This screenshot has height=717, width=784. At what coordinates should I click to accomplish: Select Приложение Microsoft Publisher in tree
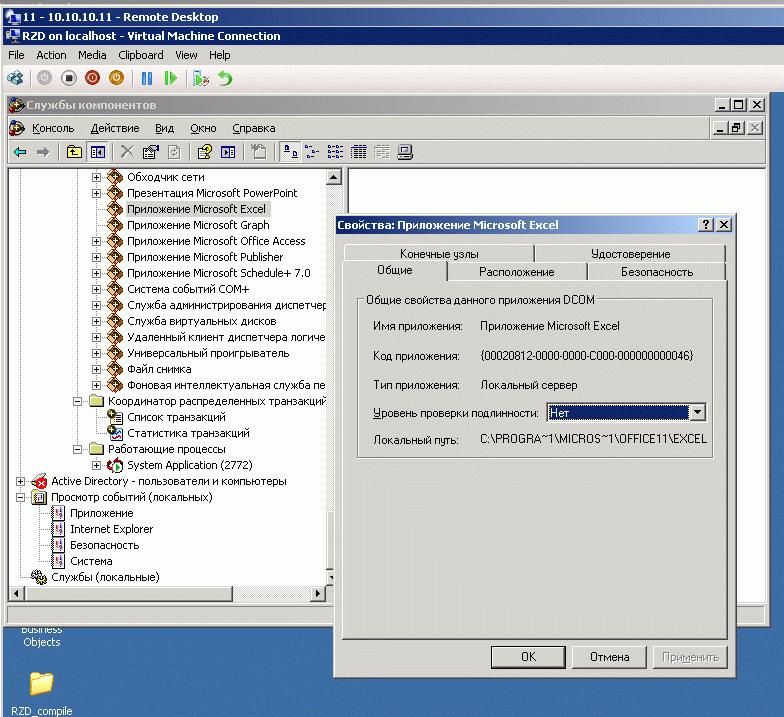[x=205, y=257]
